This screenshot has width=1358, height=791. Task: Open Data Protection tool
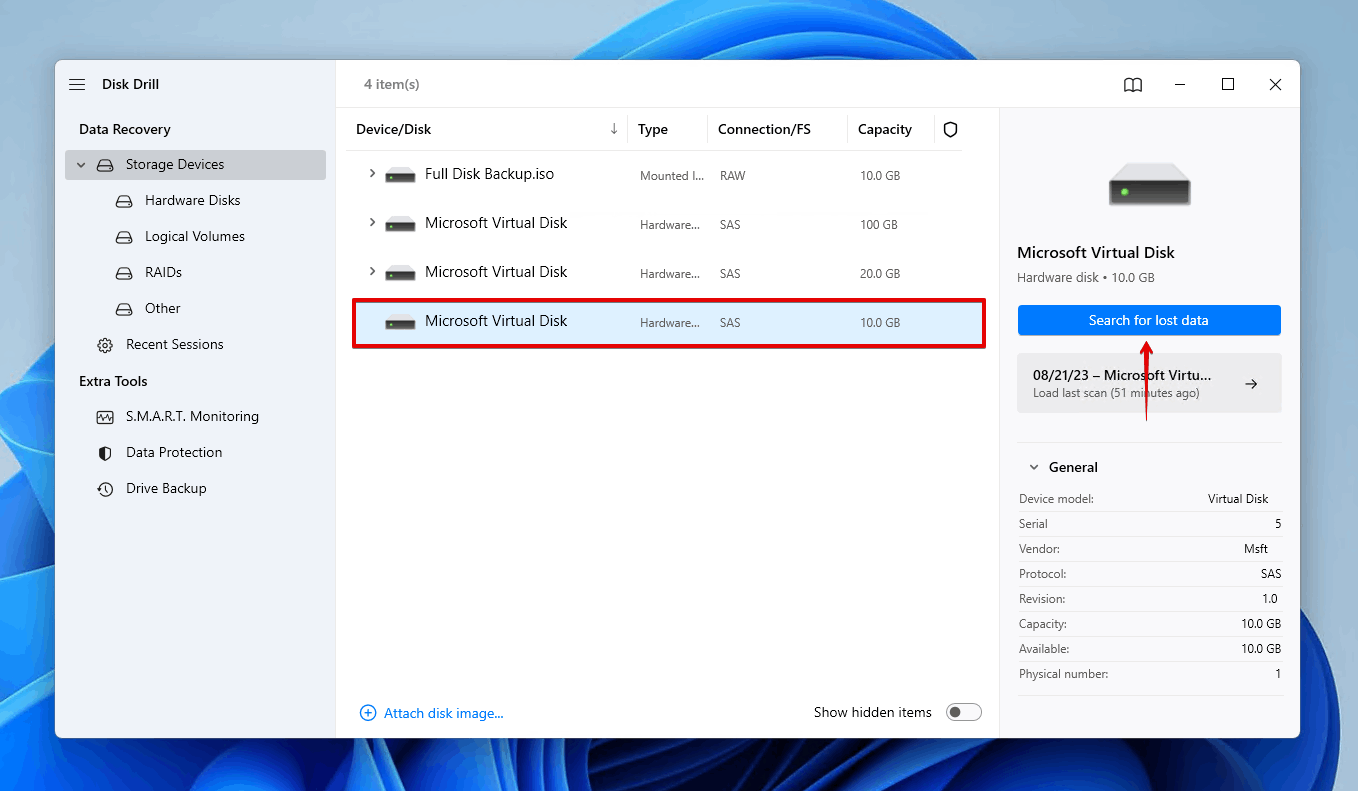tap(174, 452)
